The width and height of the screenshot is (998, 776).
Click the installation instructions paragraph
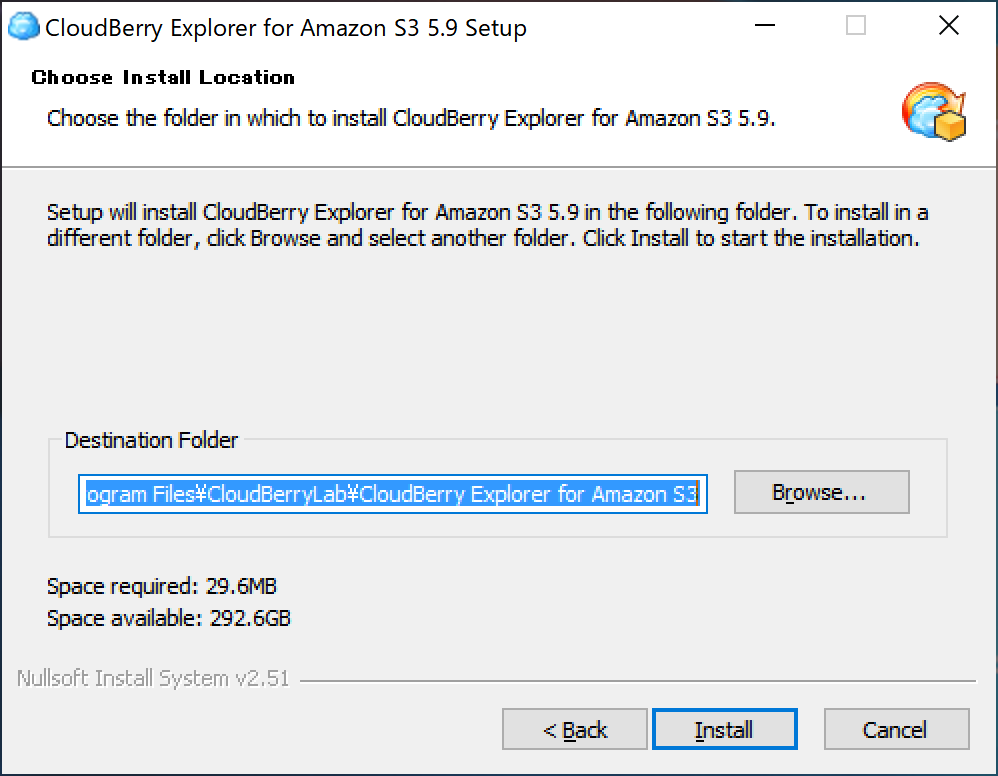(x=486, y=225)
